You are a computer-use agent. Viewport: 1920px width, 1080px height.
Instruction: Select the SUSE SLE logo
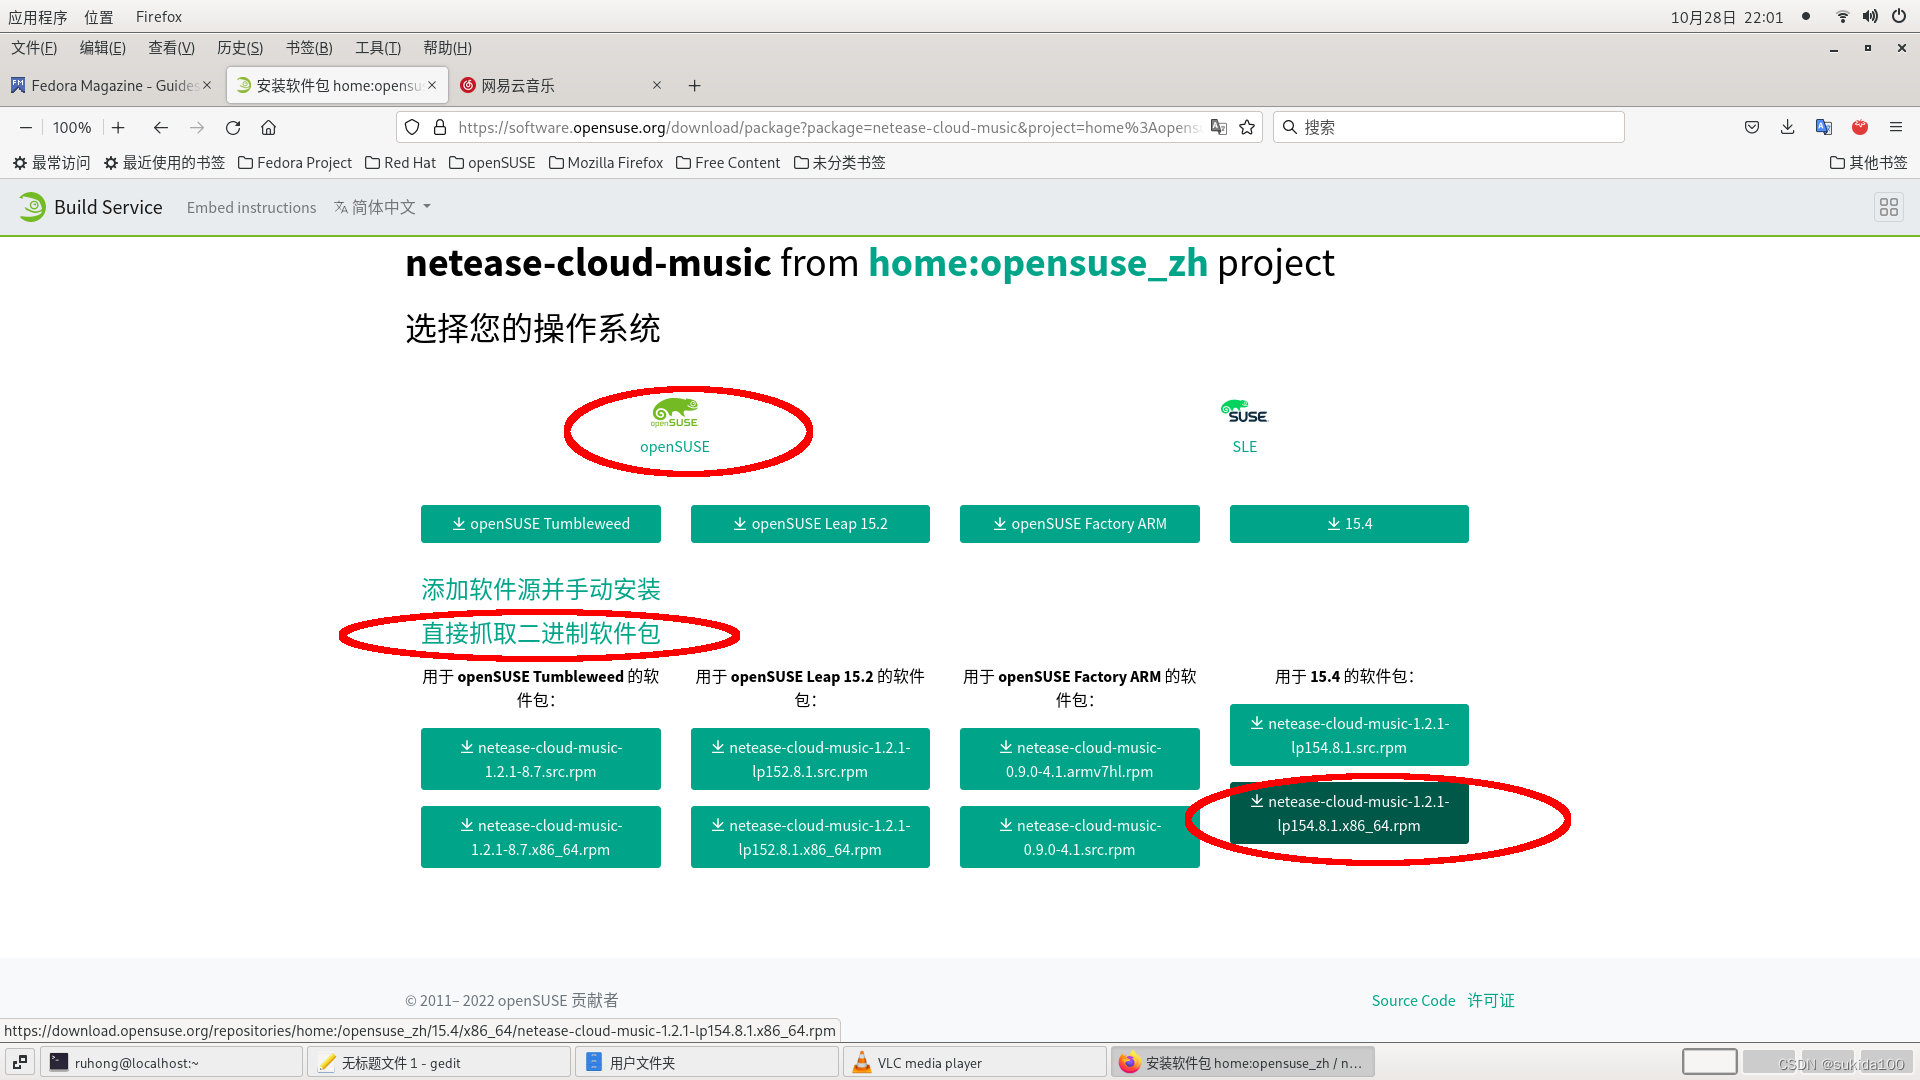point(1244,412)
